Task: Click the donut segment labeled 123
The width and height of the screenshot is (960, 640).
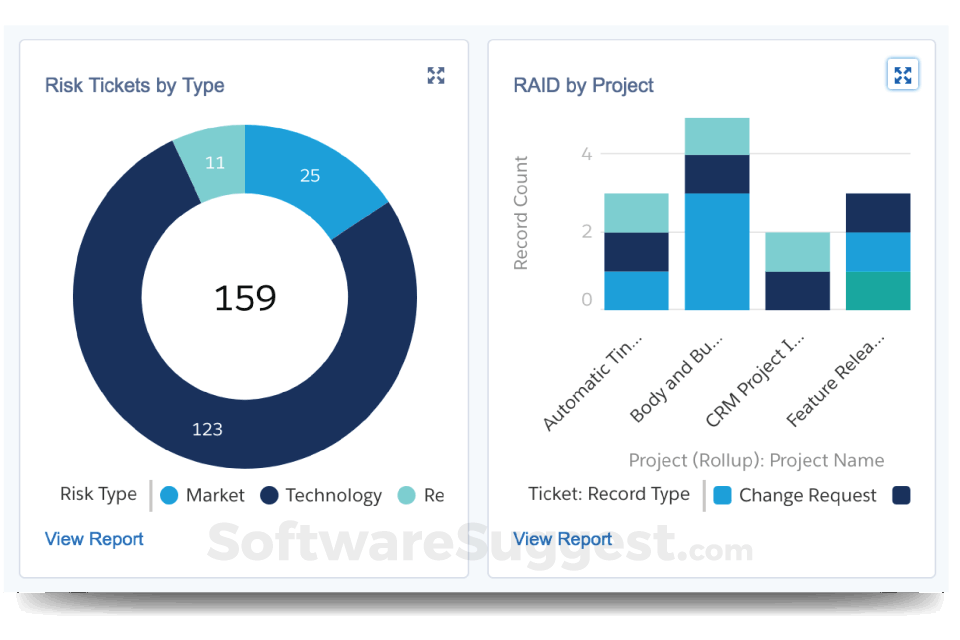Action: tap(207, 428)
